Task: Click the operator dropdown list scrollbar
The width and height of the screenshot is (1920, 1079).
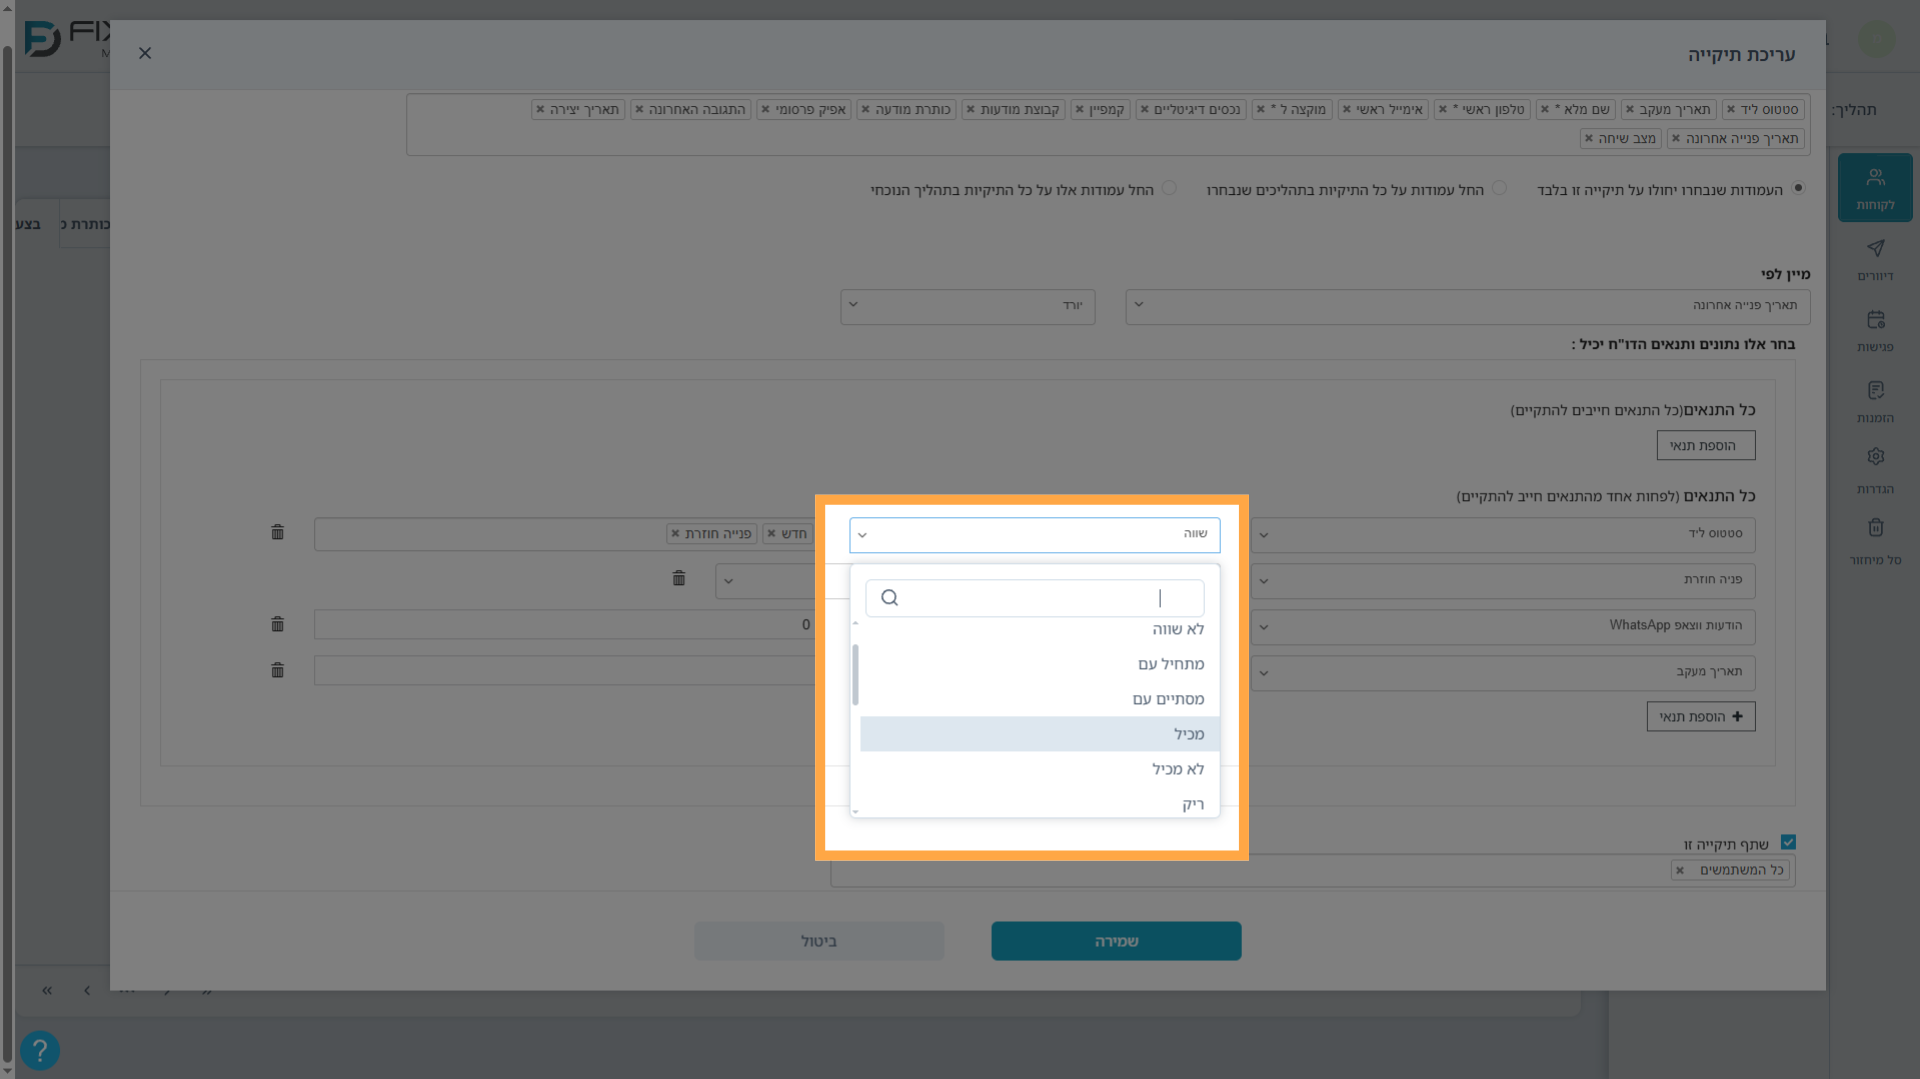Action: click(855, 675)
